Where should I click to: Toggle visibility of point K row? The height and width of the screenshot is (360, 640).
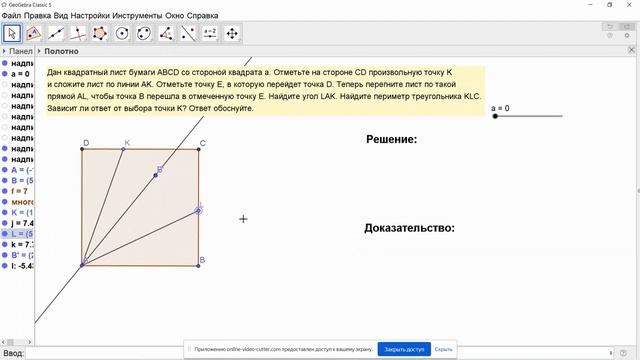(5, 212)
